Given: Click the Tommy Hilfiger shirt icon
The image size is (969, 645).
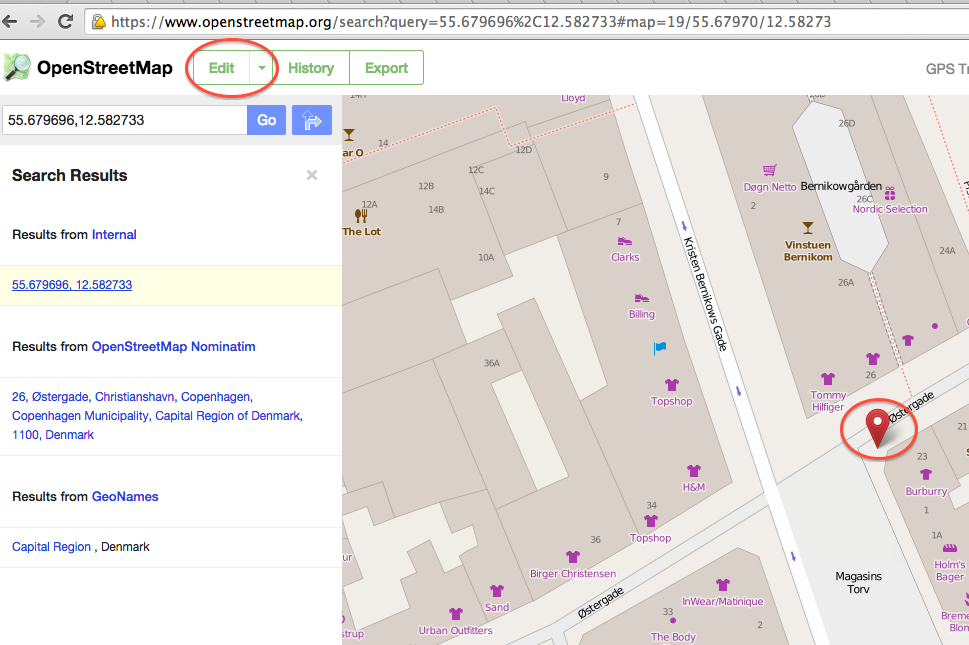Looking at the screenshot, I should pyautogui.click(x=828, y=379).
